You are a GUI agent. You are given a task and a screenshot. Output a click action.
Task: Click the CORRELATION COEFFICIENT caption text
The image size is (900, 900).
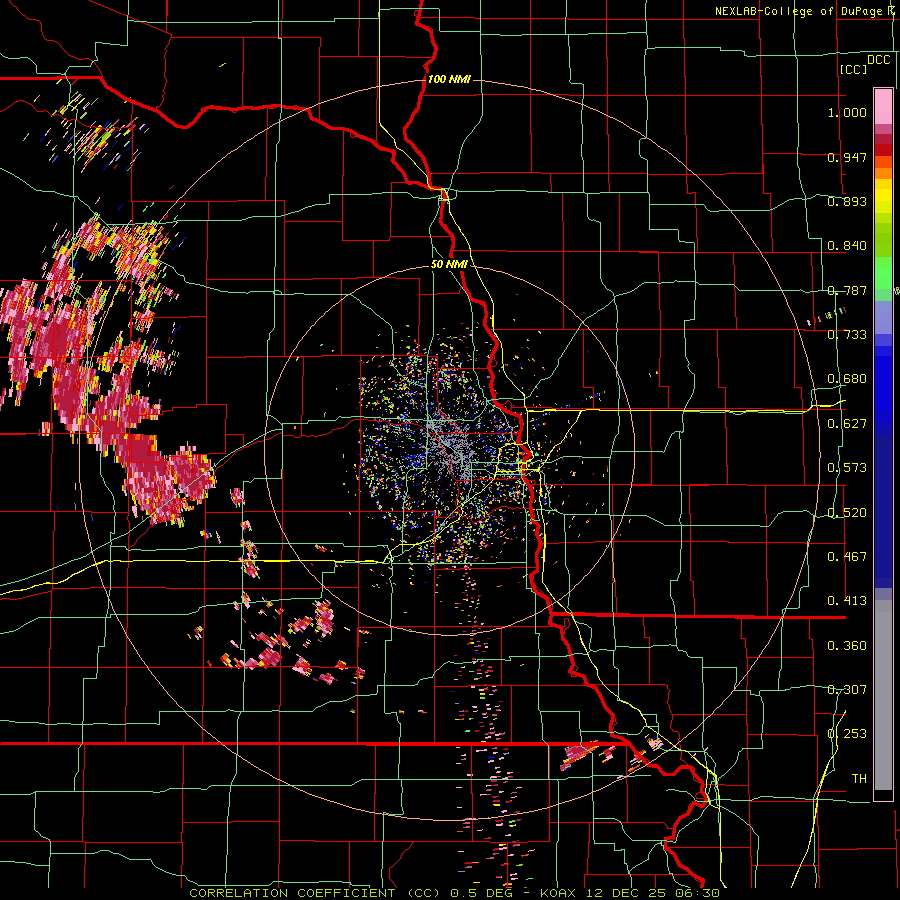click(292, 893)
